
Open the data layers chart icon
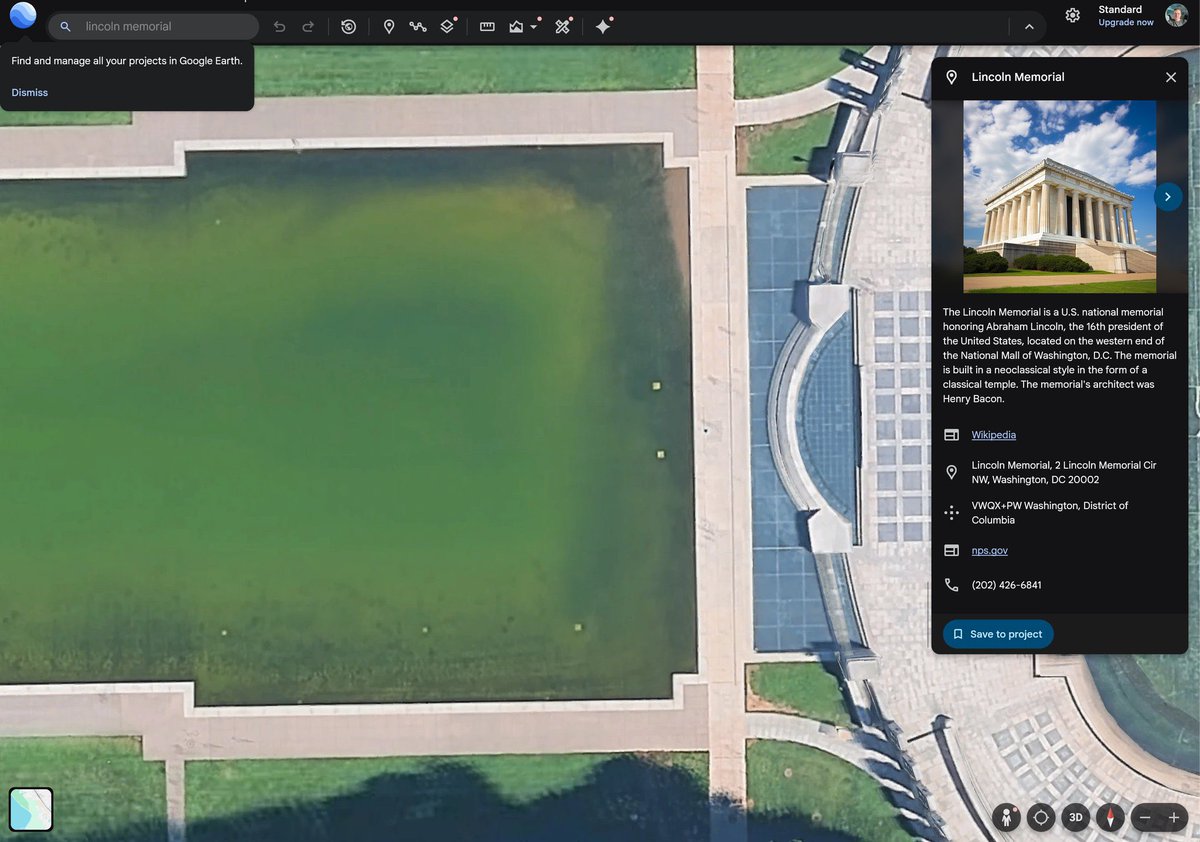click(x=516, y=27)
